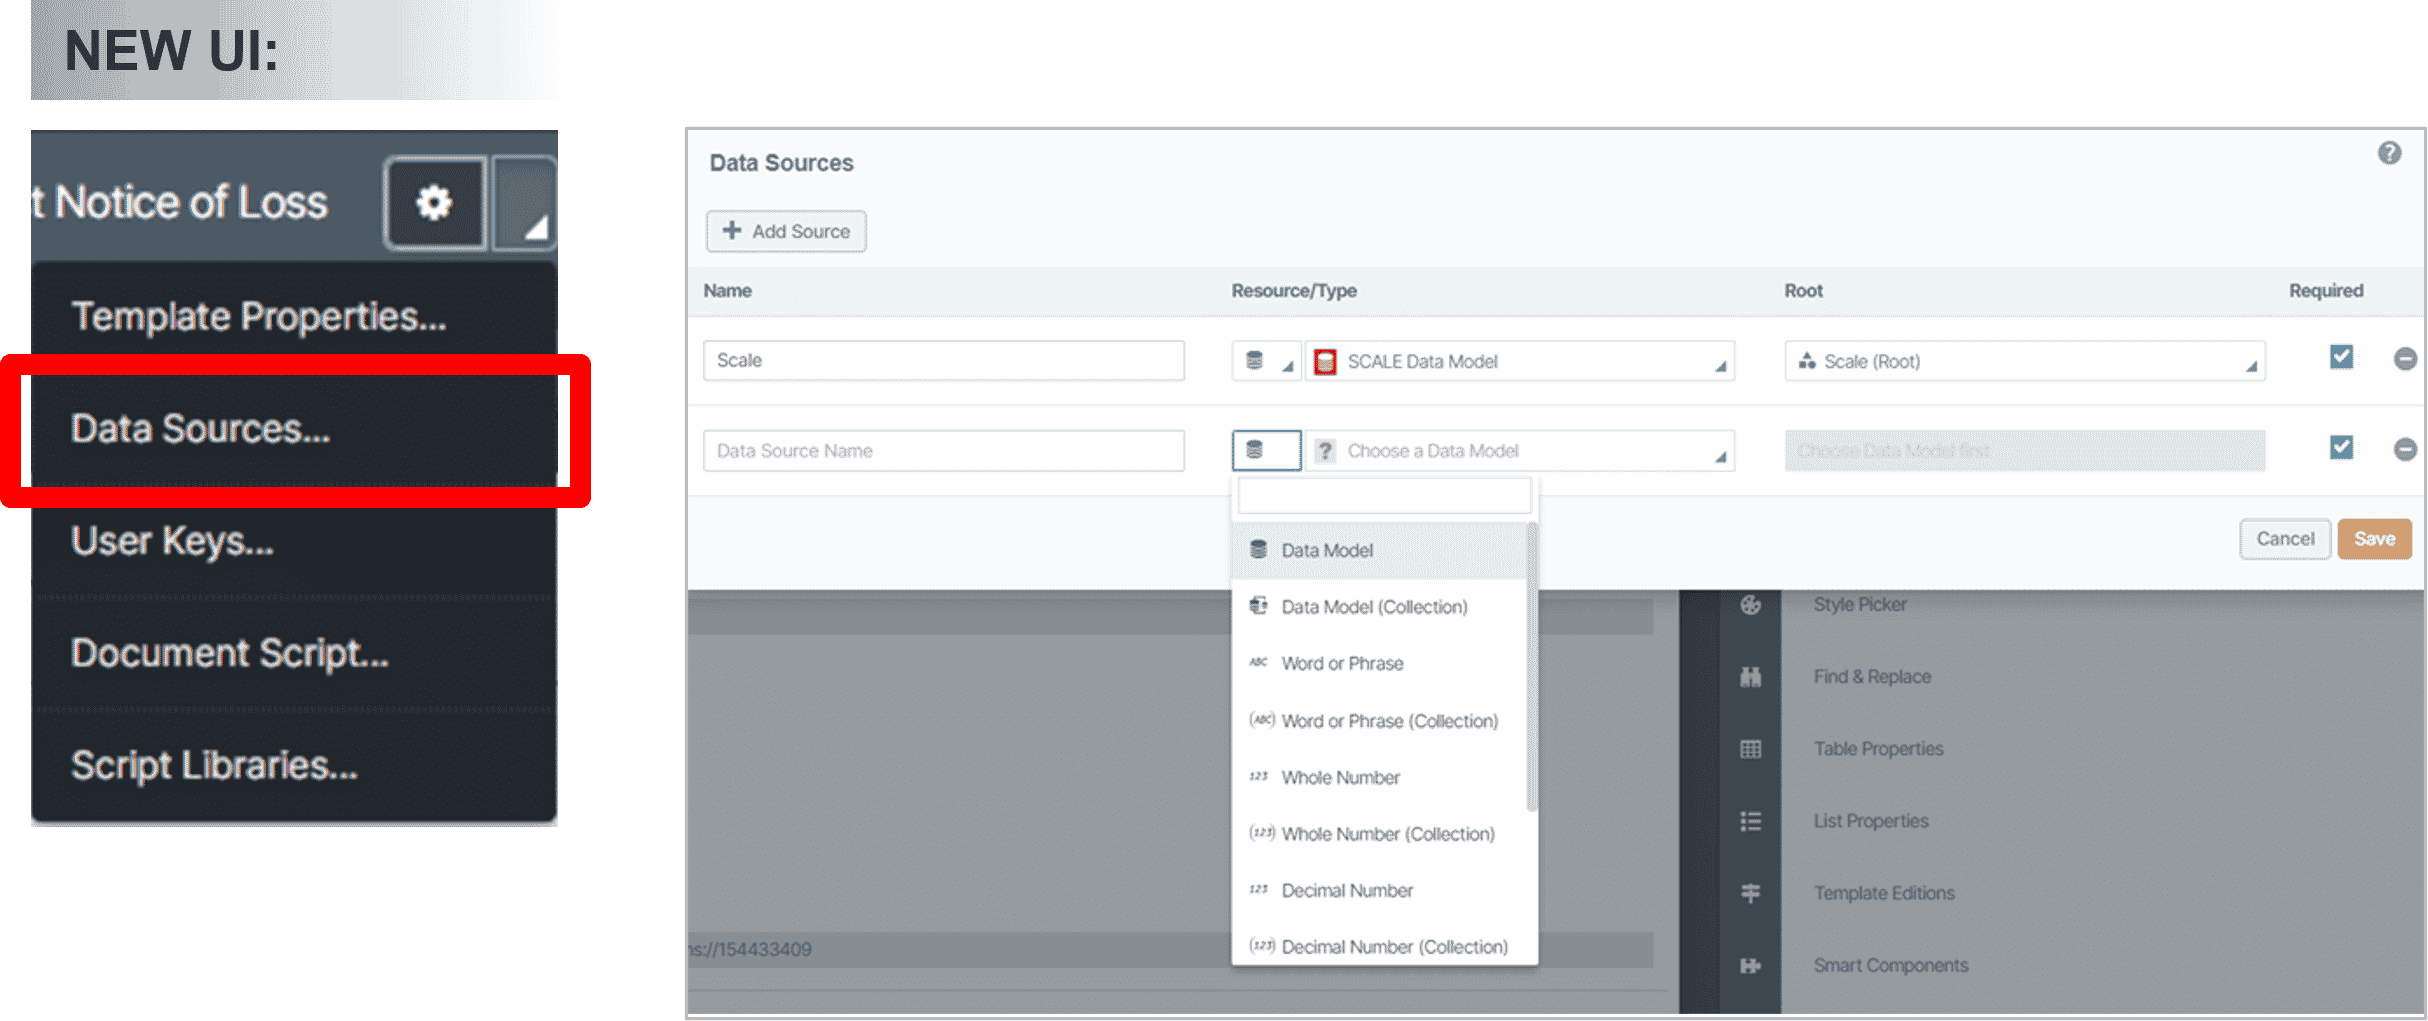Remove the second data source row
The image size is (2428, 1021).
click(2405, 450)
